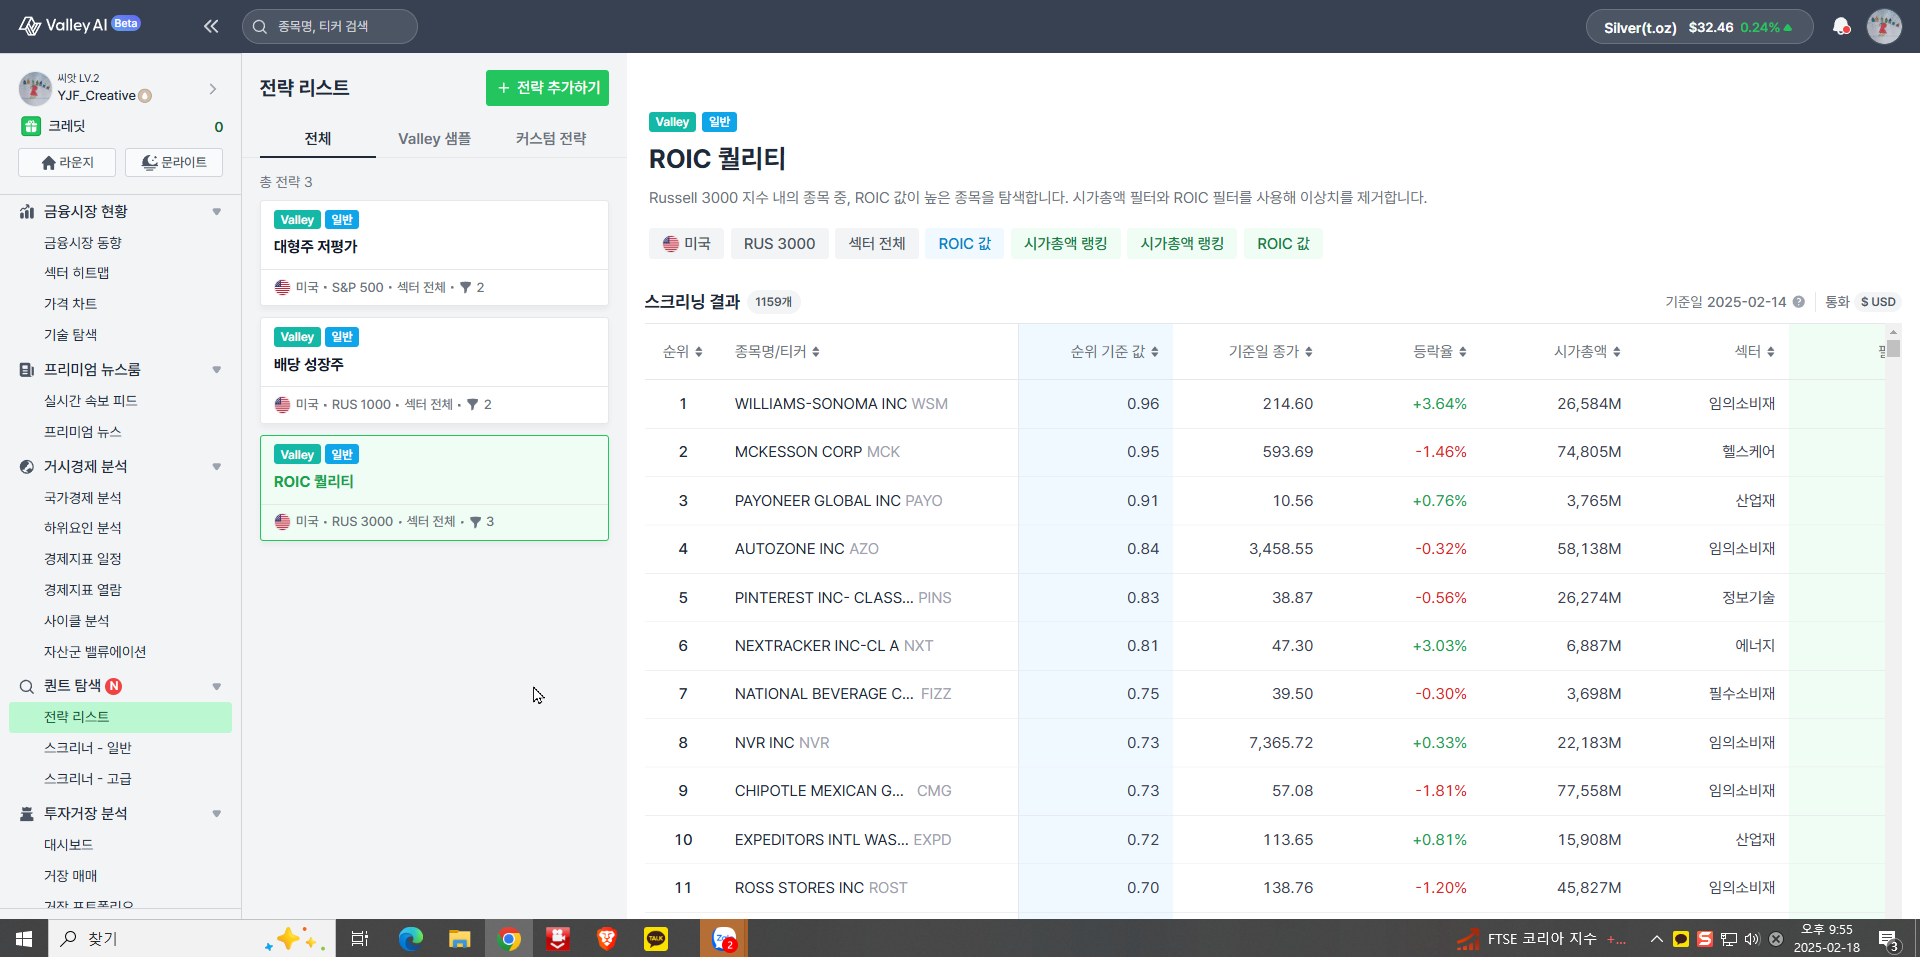Screen dimensions: 1920x957
Task: Sort by 순위 기준 값 using its sort icon
Action: (1154, 352)
